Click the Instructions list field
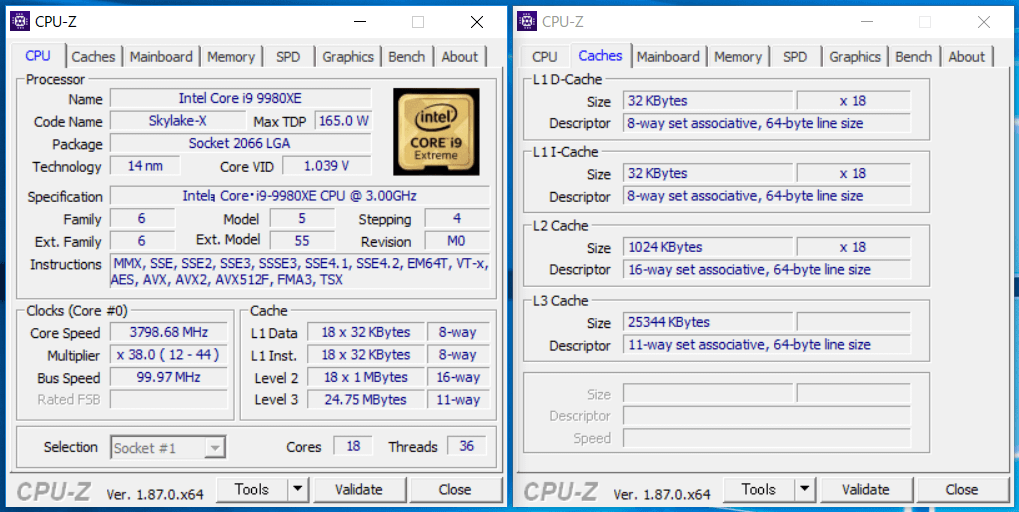This screenshot has width=1019, height=512. [x=300, y=271]
